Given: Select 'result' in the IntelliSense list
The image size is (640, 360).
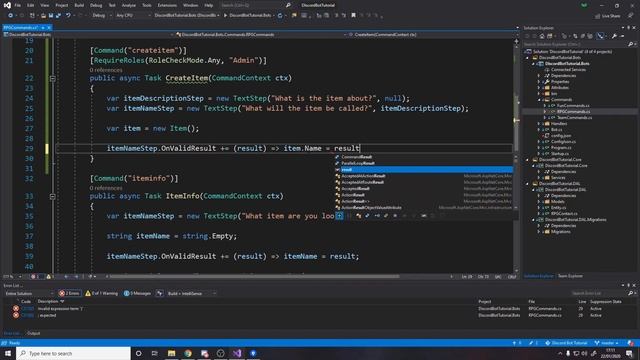Looking at the screenshot, I should coord(424,169).
